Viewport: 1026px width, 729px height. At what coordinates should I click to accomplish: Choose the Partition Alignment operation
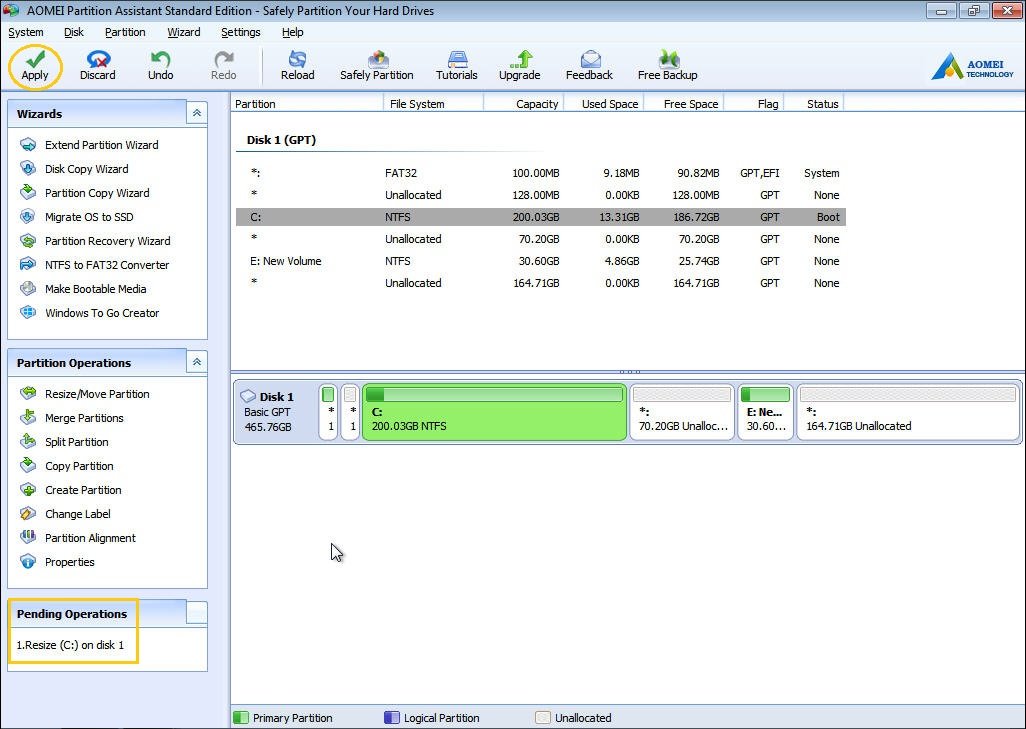pyautogui.click(x=78, y=538)
